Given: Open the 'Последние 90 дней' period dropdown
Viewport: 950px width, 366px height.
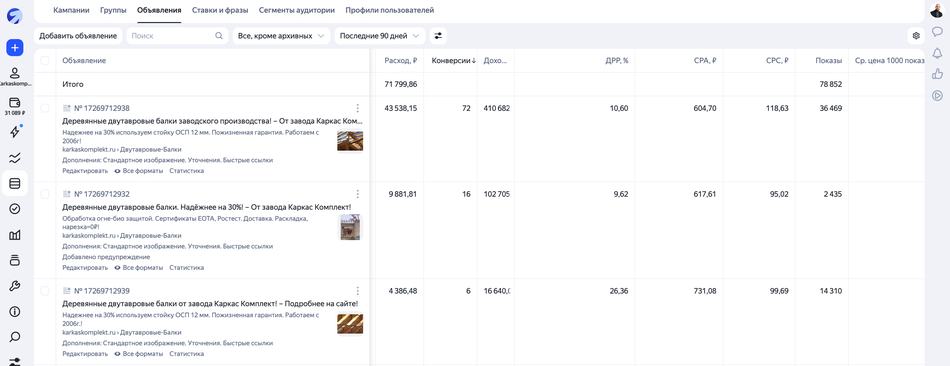Looking at the screenshot, I should pyautogui.click(x=380, y=36).
